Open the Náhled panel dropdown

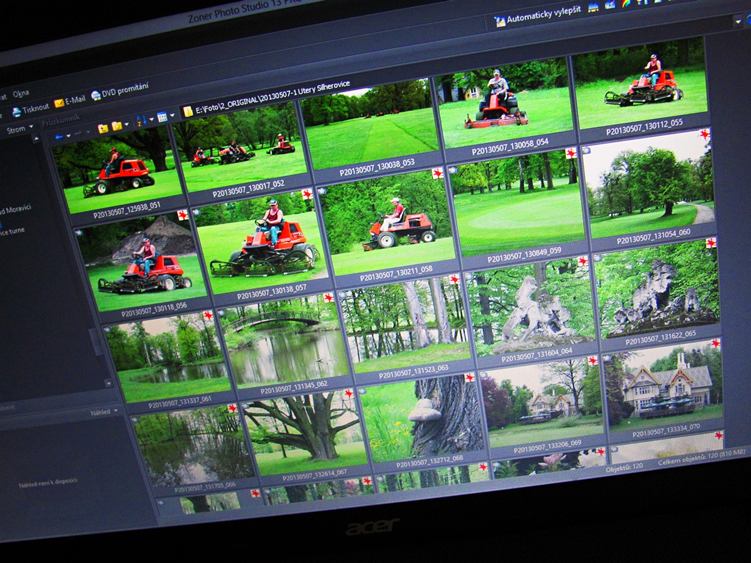pyautogui.click(x=115, y=411)
